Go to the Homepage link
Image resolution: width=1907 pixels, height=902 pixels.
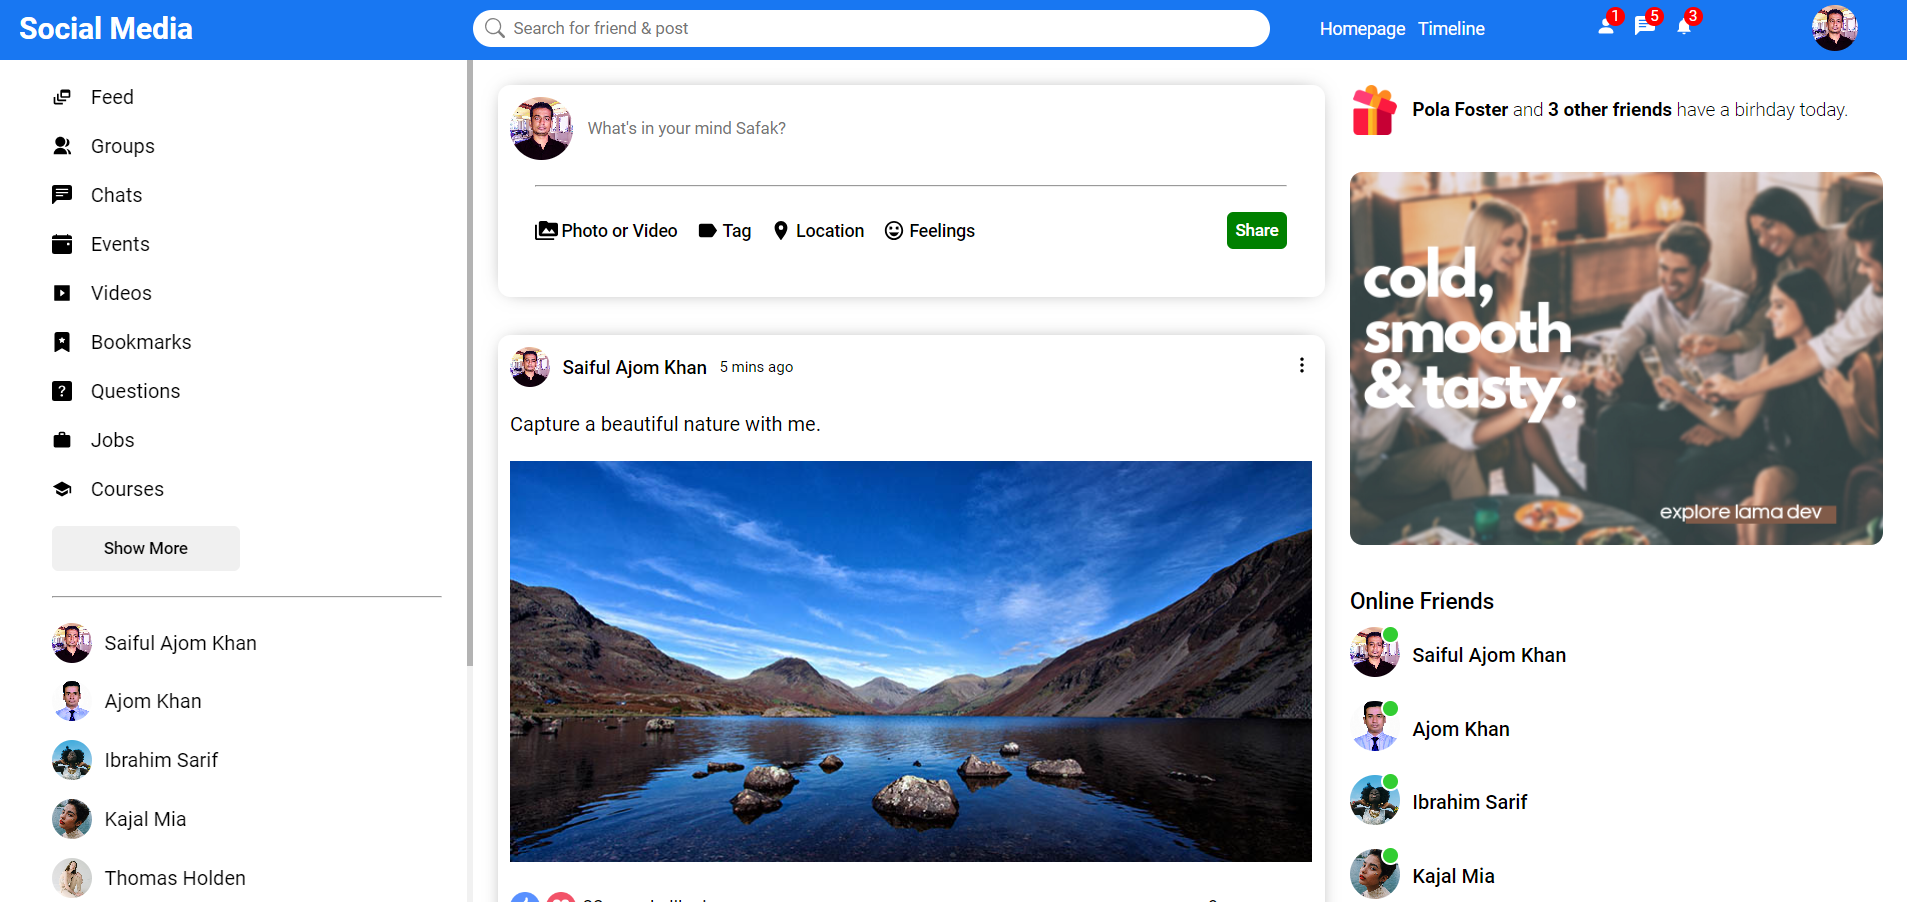click(x=1362, y=29)
